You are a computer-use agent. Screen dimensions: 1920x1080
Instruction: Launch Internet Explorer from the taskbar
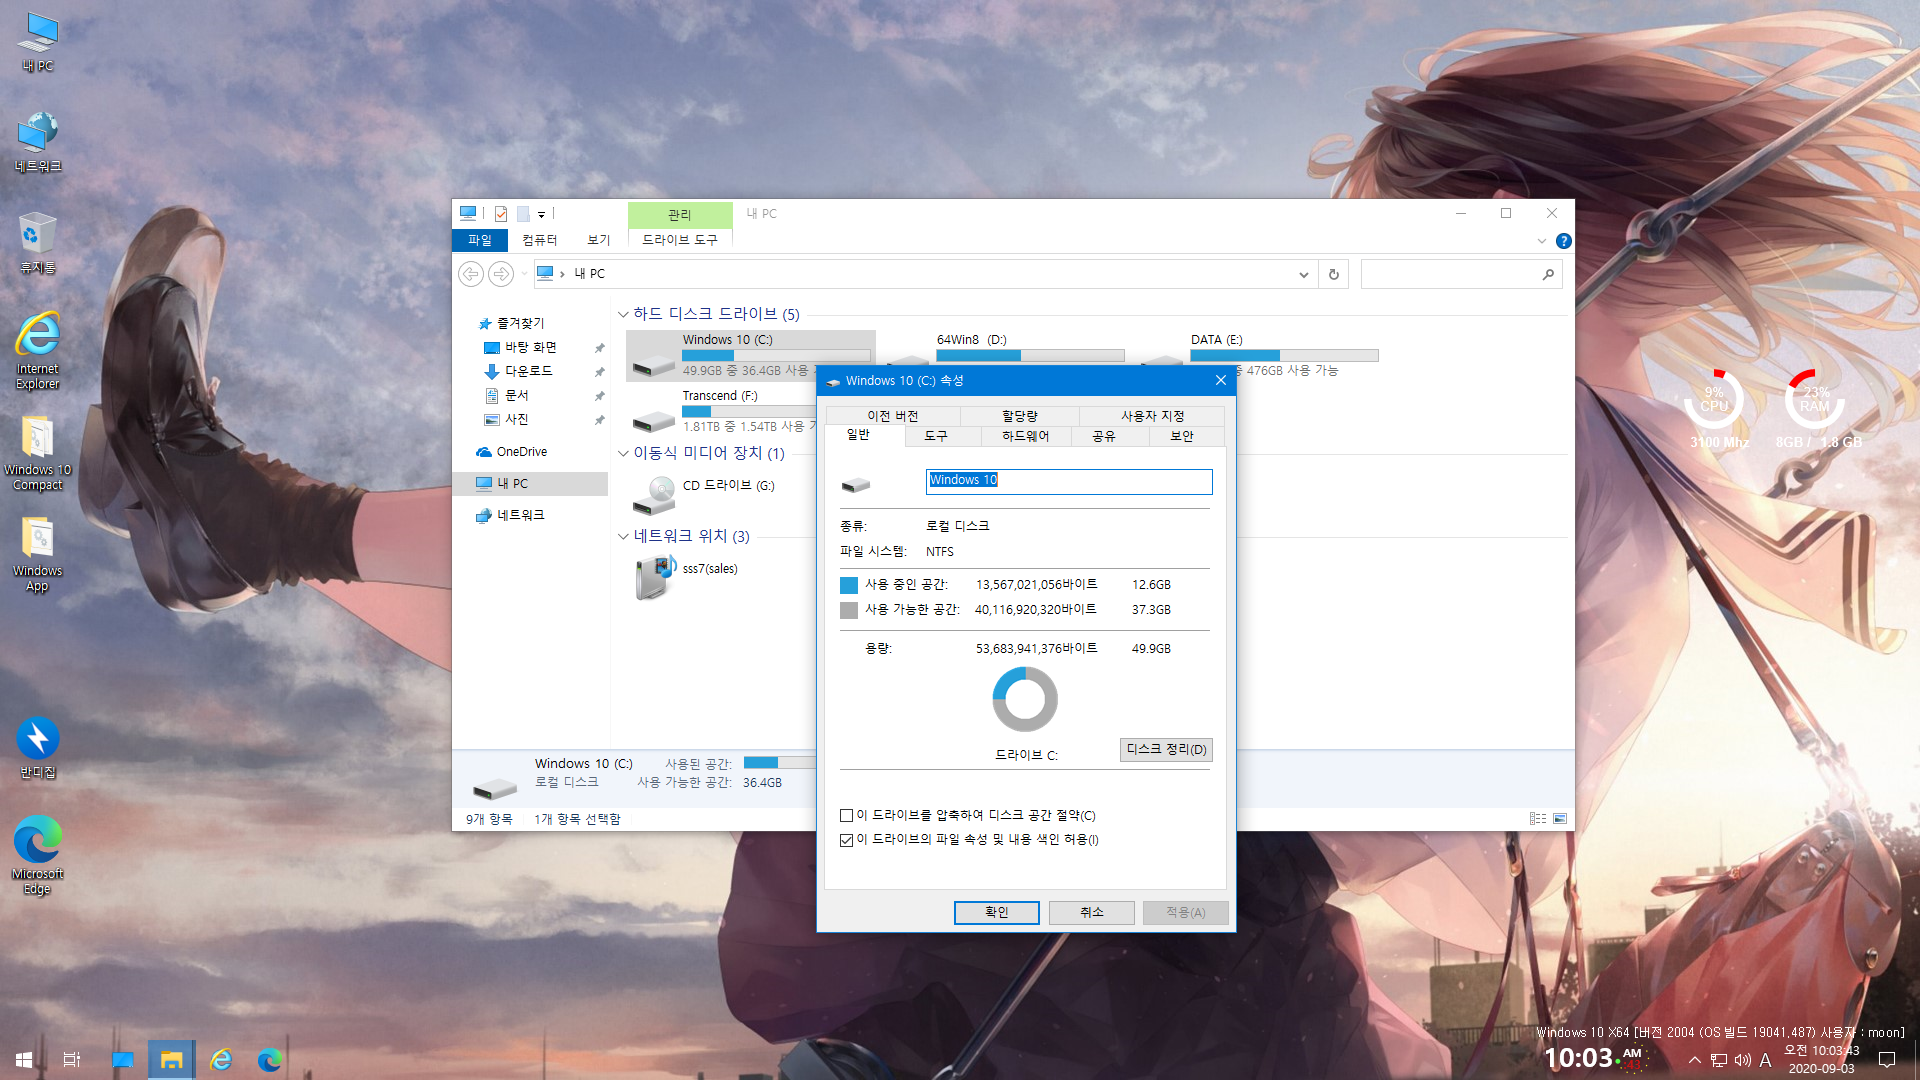[x=221, y=1060]
